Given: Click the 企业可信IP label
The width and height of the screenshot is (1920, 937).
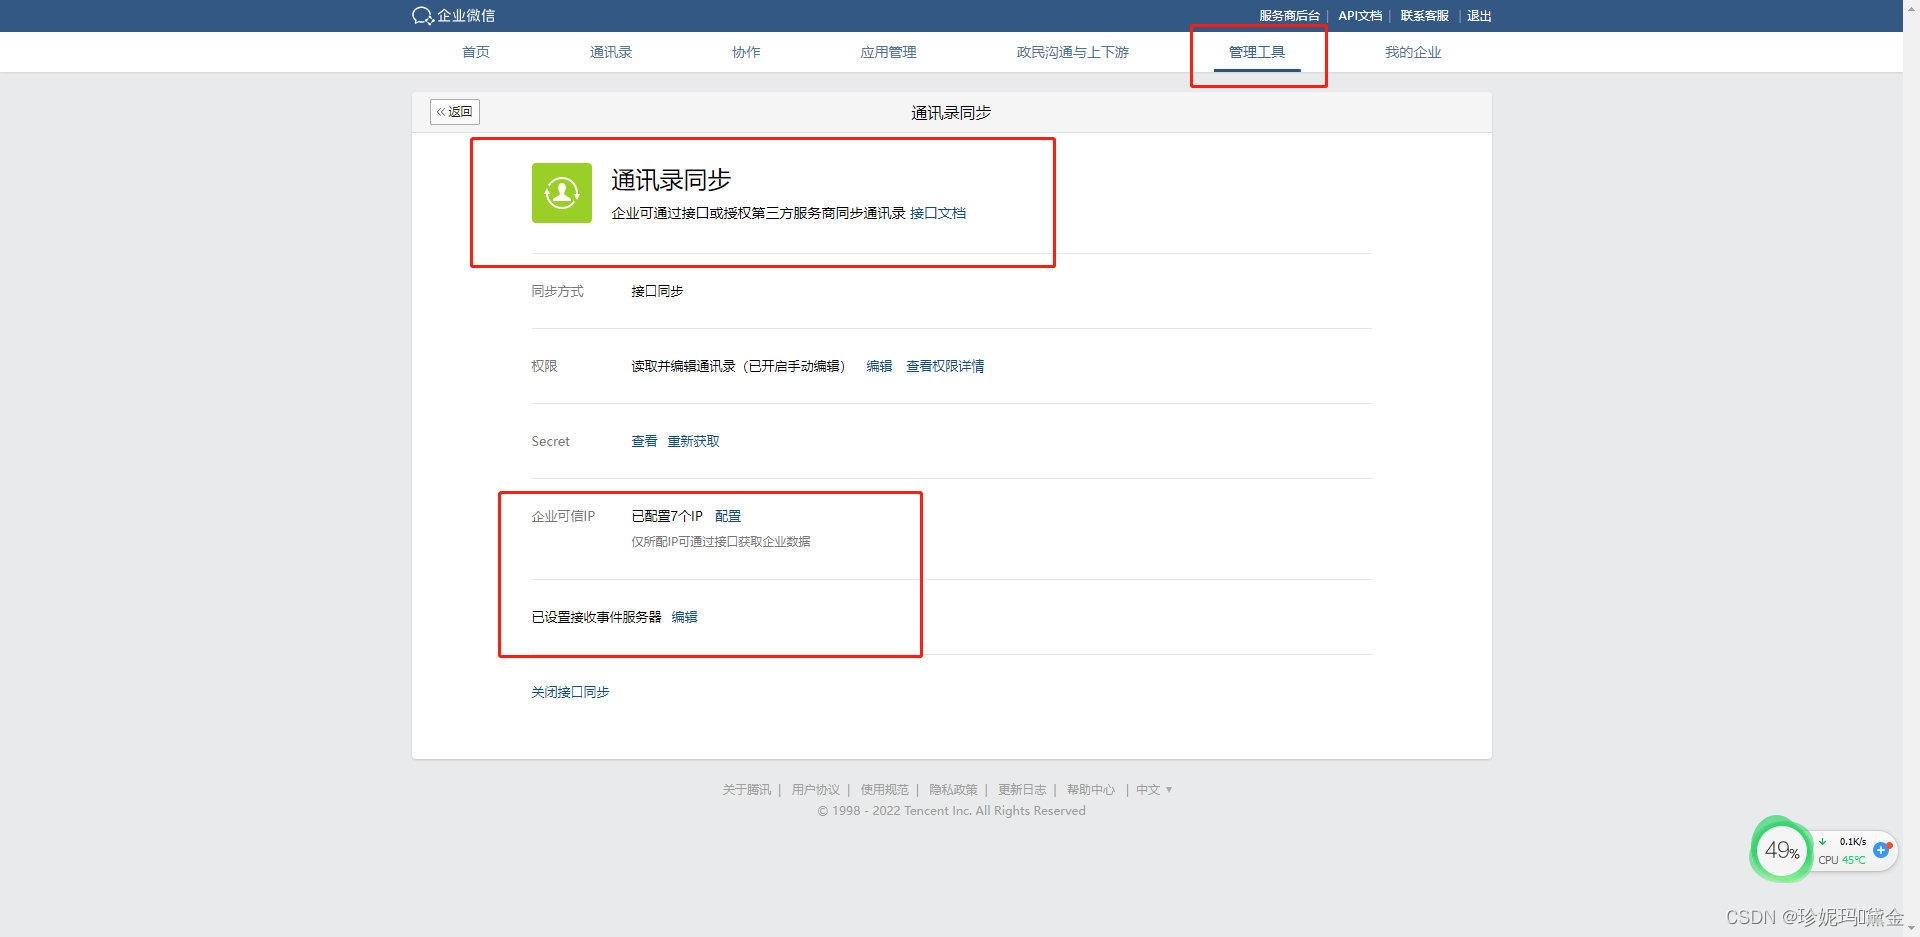Looking at the screenshot, I should tap(563, 516).
